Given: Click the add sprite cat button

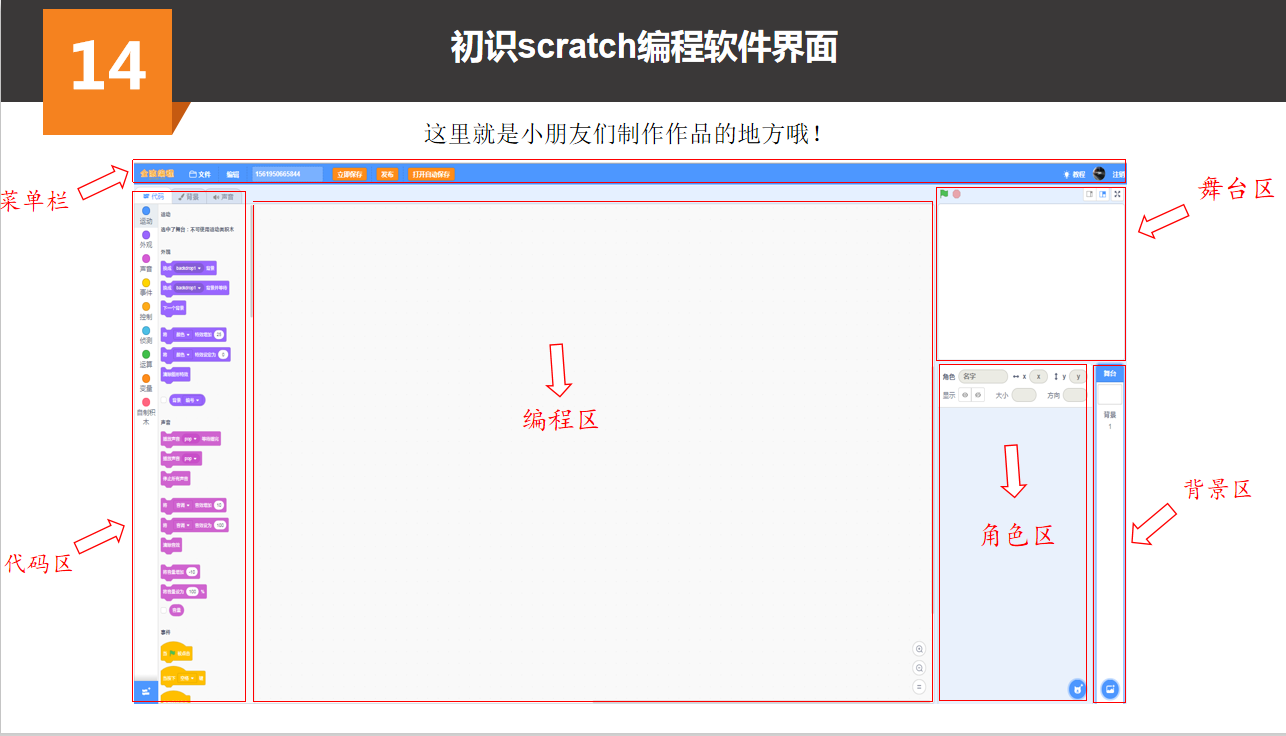Looking at the screenshot, I should pos(1077,689).
